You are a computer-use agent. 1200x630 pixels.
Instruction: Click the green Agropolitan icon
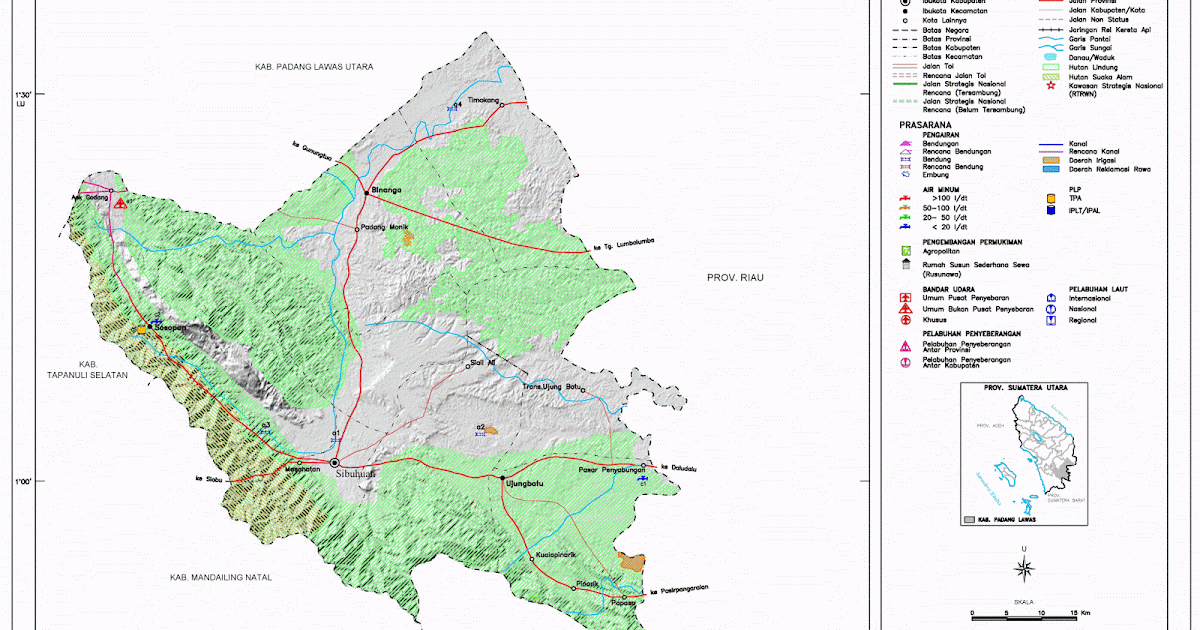coord(906,250)
